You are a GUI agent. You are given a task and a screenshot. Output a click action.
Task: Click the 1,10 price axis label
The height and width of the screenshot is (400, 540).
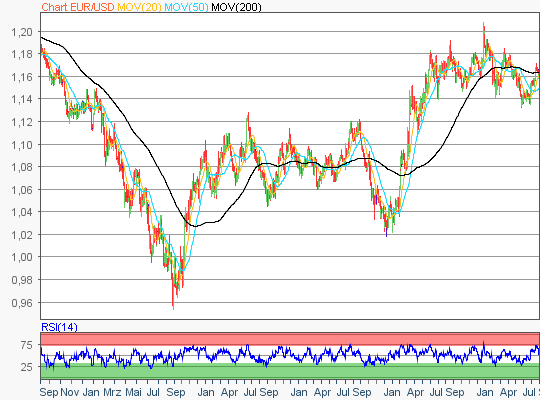click(22, 144)
